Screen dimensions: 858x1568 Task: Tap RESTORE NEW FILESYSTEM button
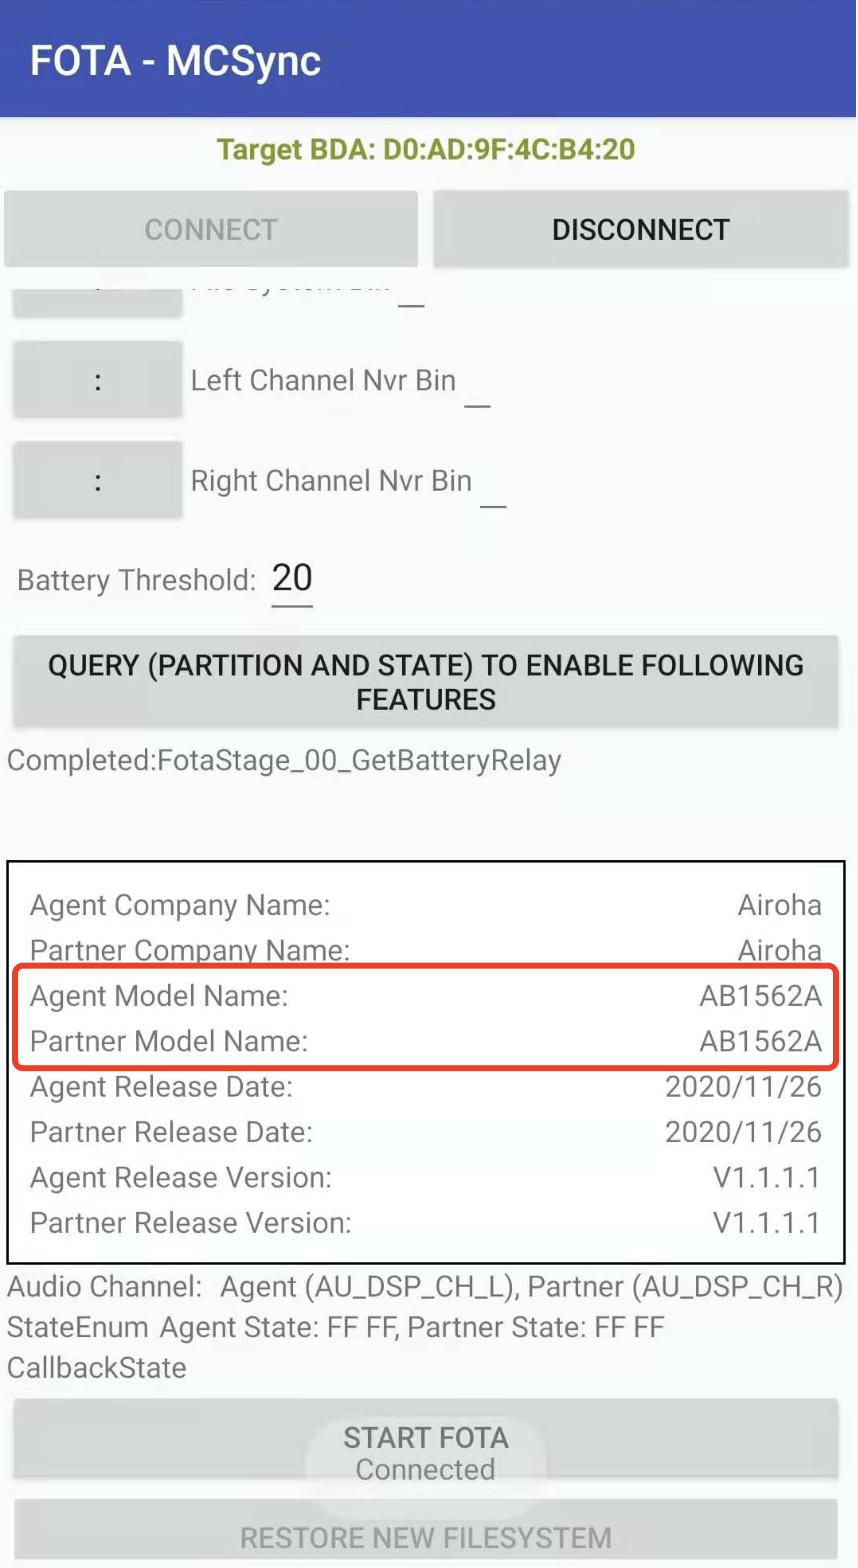(426, 1536)
